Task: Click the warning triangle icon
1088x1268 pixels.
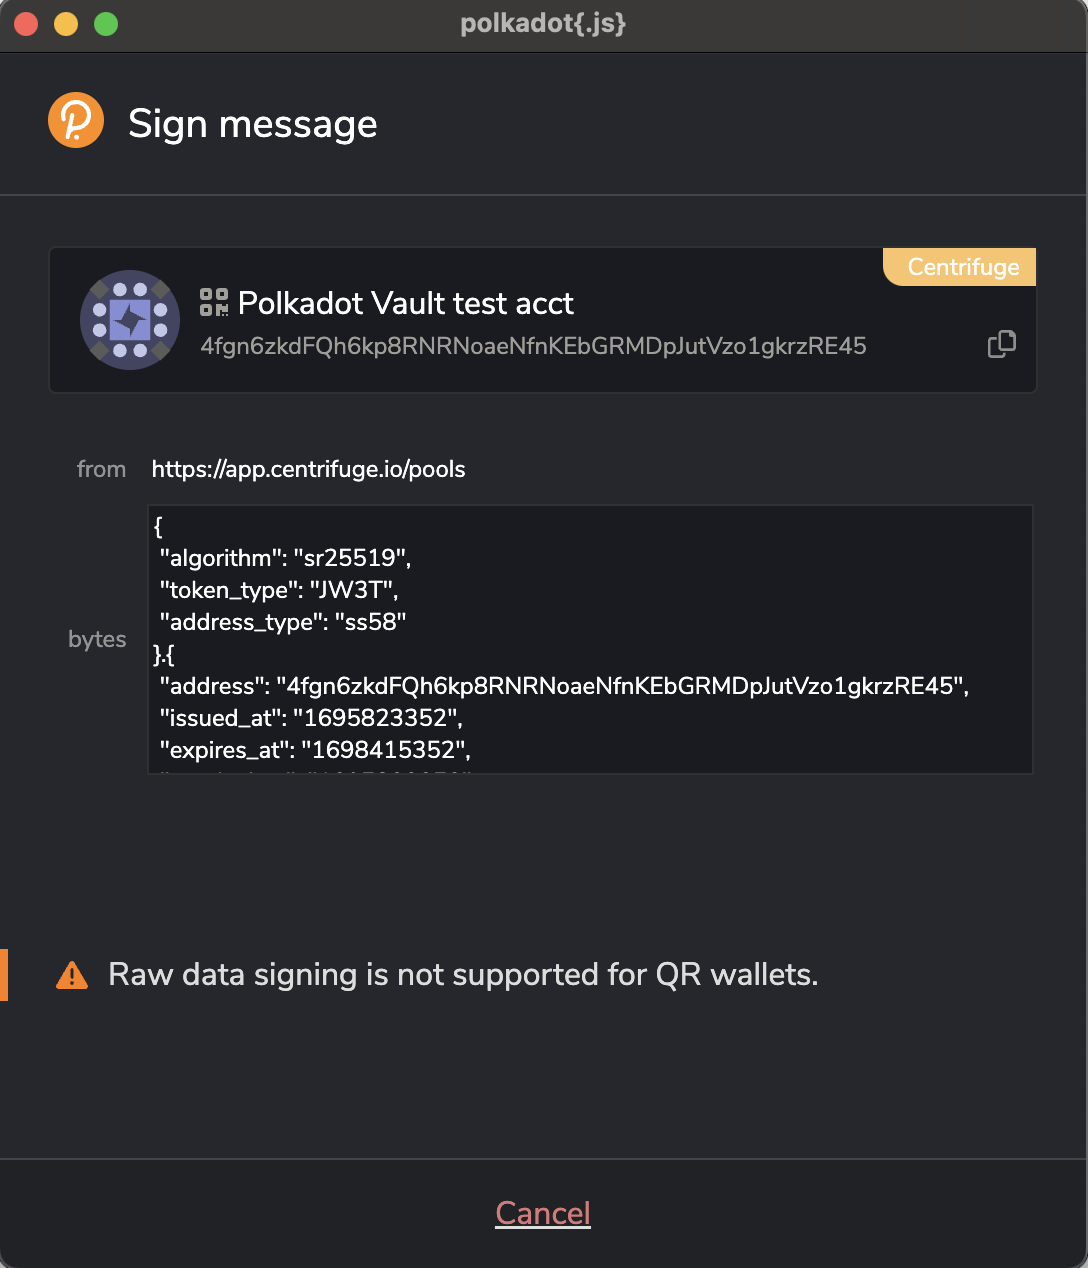Action: tap(71, 973)
